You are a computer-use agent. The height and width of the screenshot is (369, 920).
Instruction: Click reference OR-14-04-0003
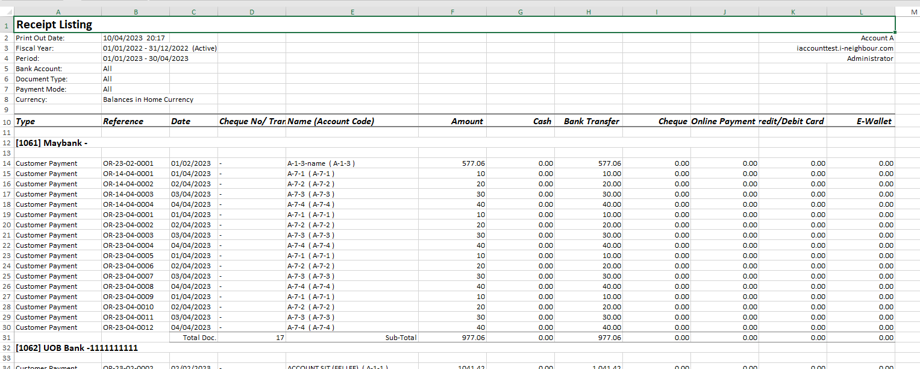click(x=135, y=194)
